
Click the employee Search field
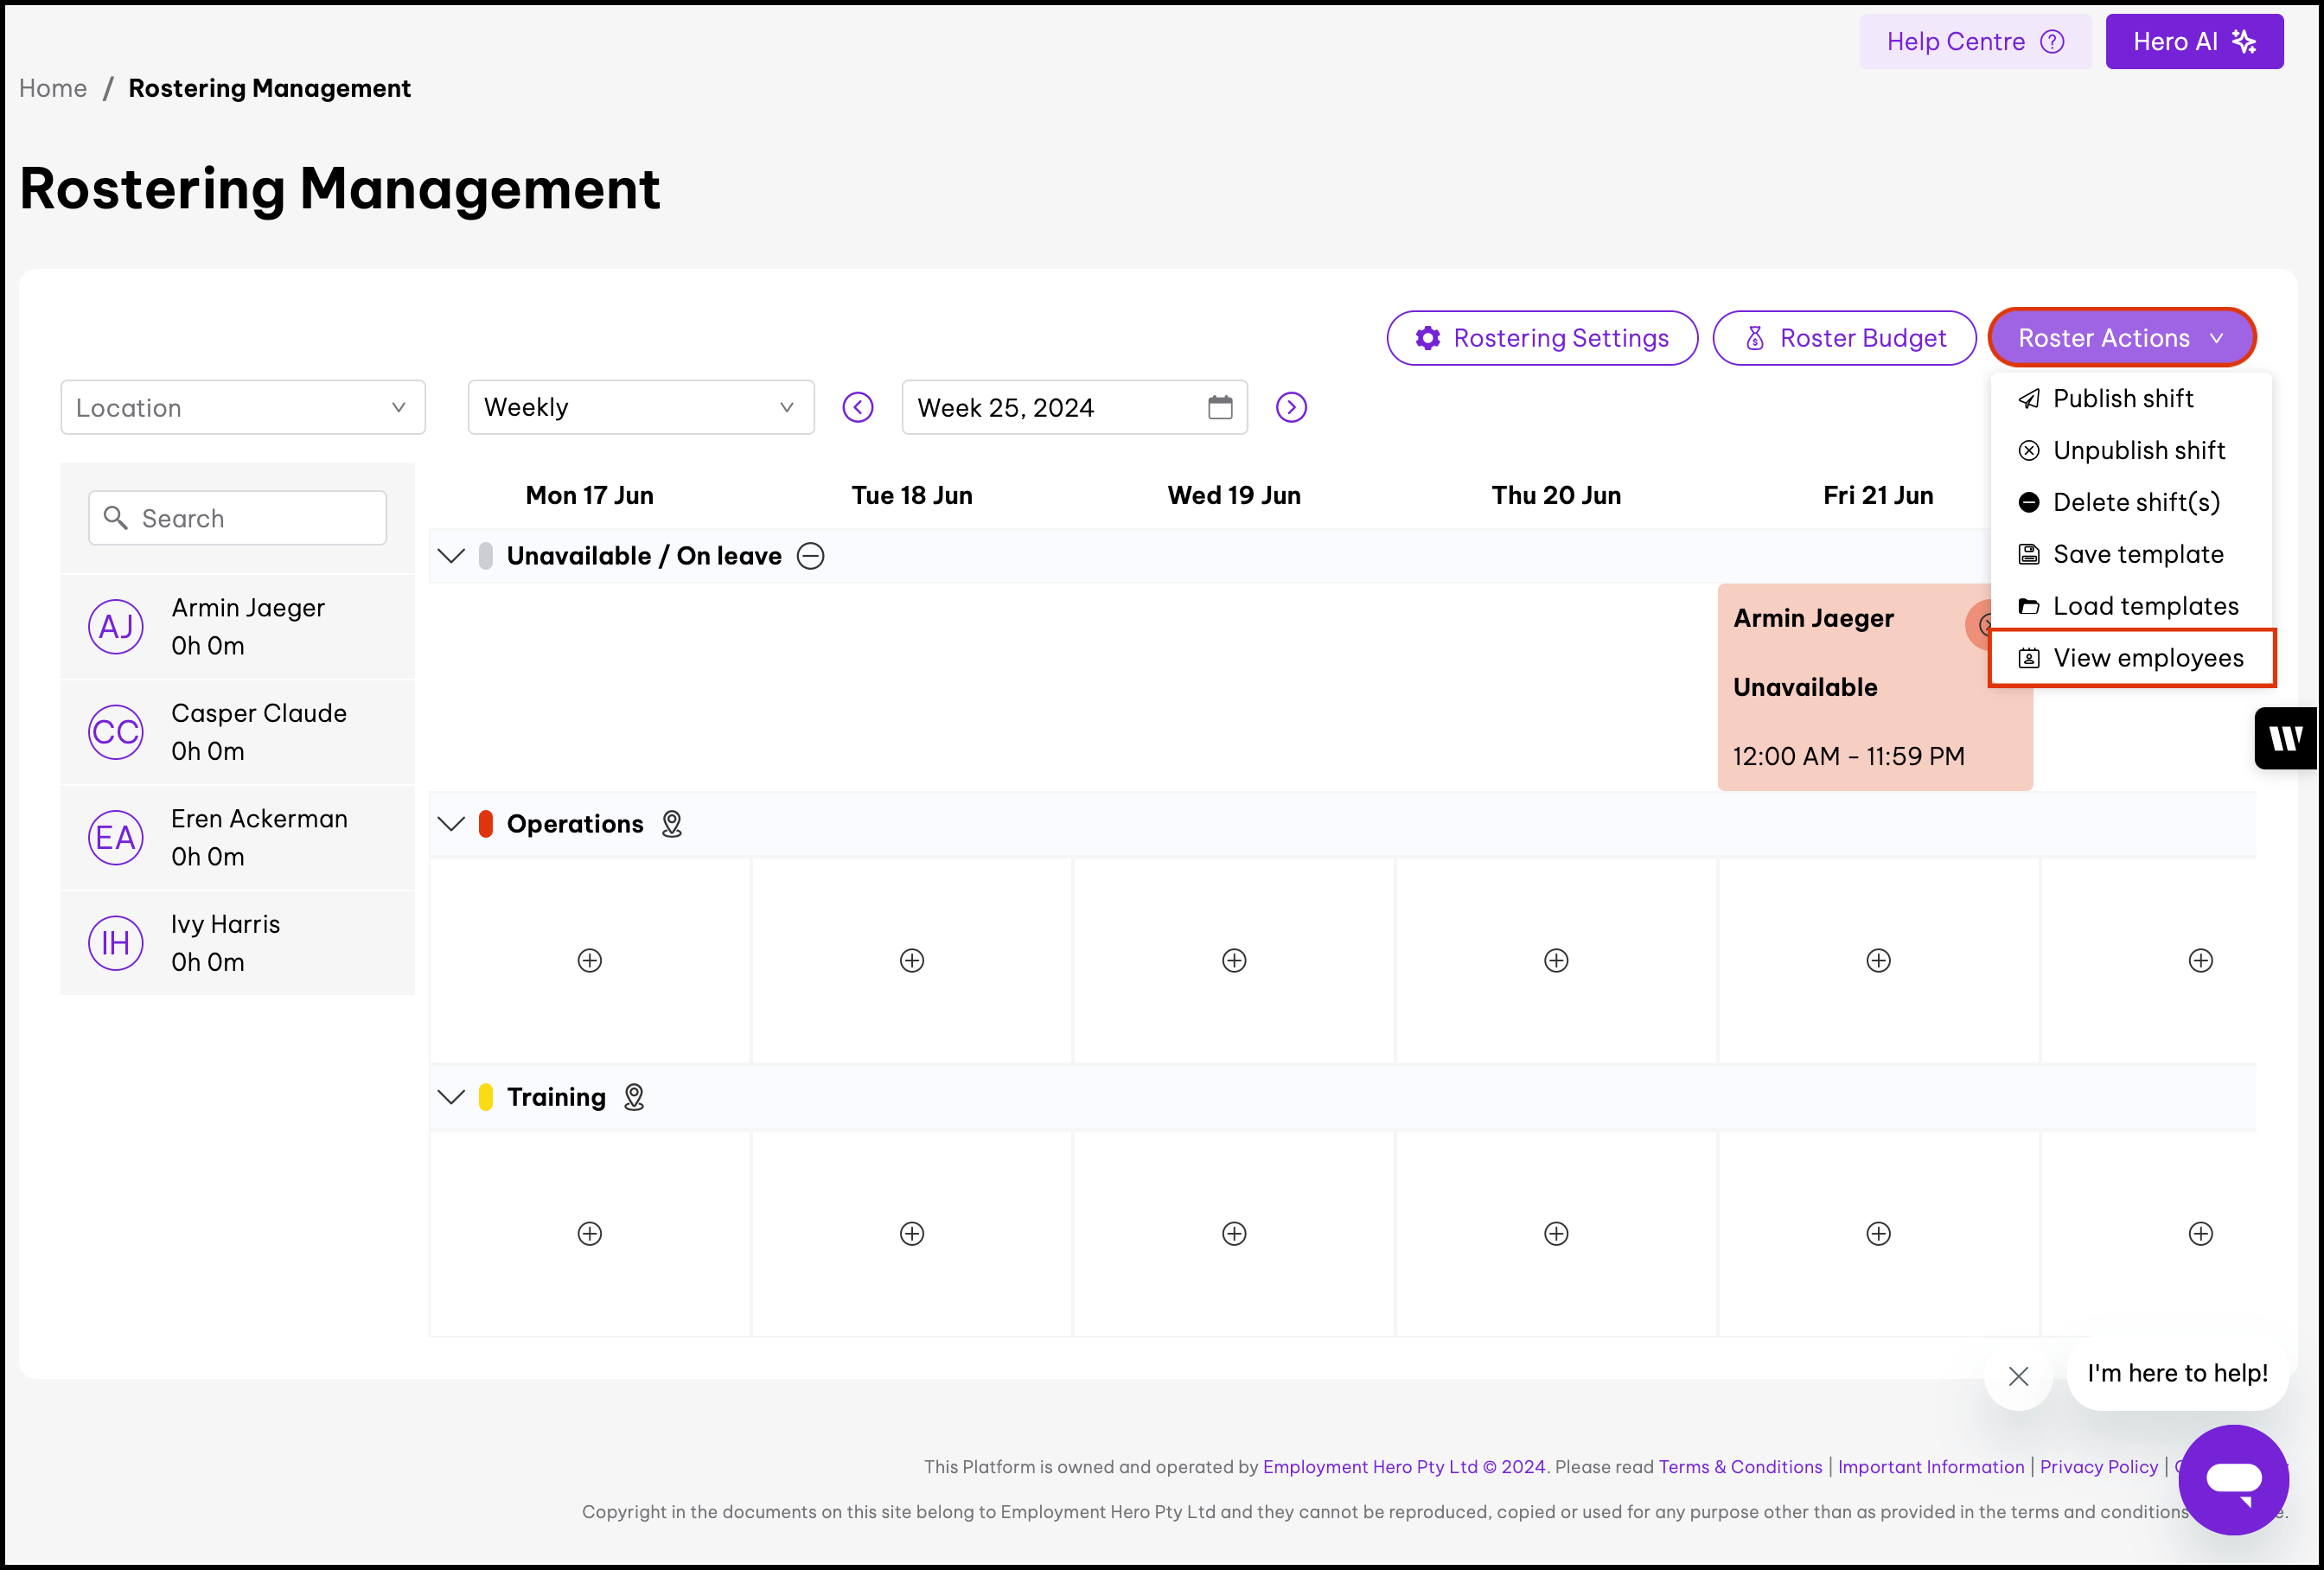tap(238, 518)
